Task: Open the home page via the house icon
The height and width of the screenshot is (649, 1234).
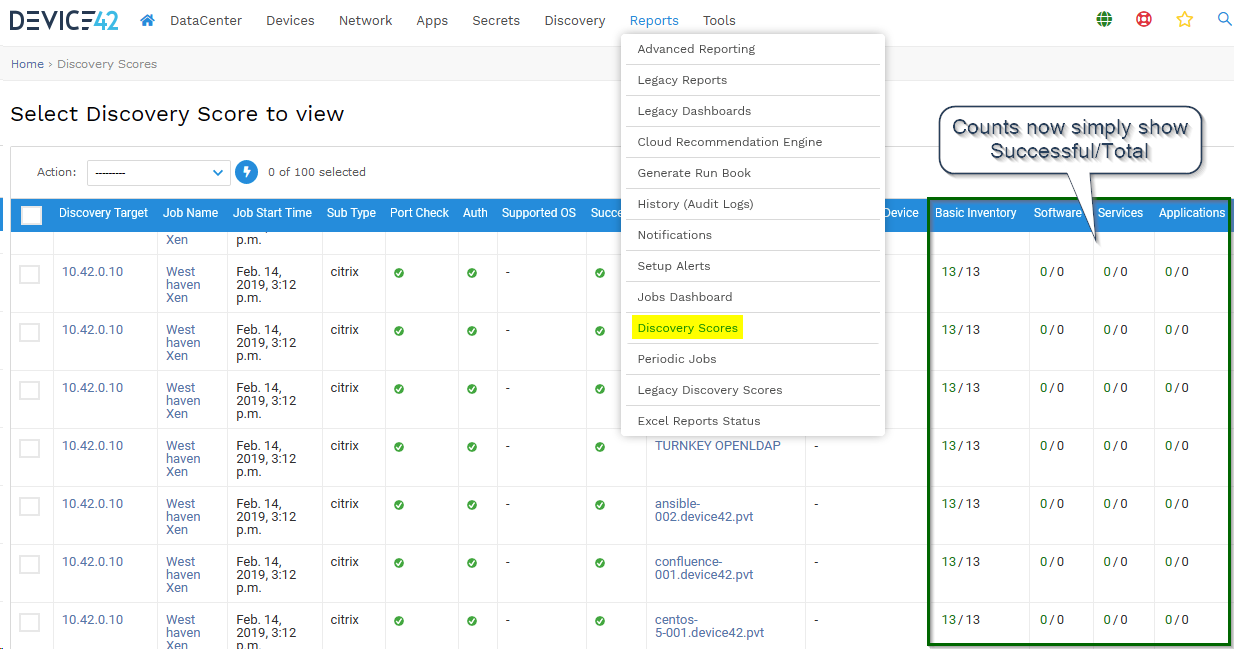Action: point(146,19)
